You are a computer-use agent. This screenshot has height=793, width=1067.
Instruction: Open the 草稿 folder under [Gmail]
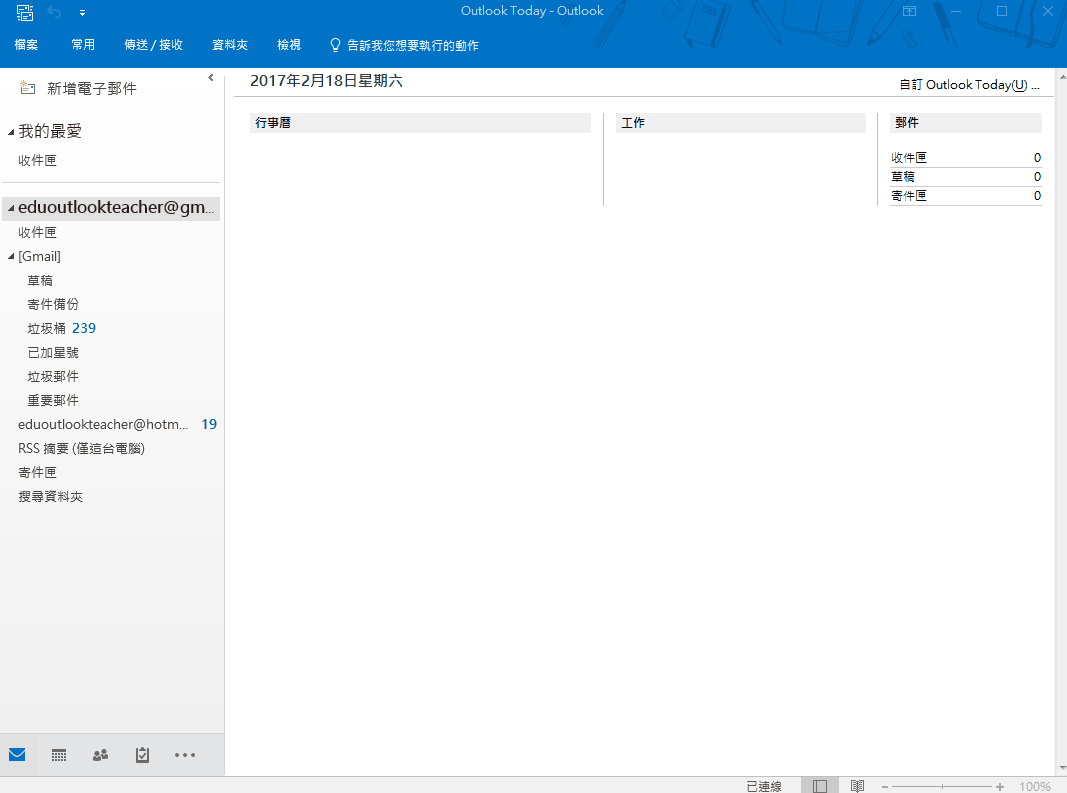40,280
